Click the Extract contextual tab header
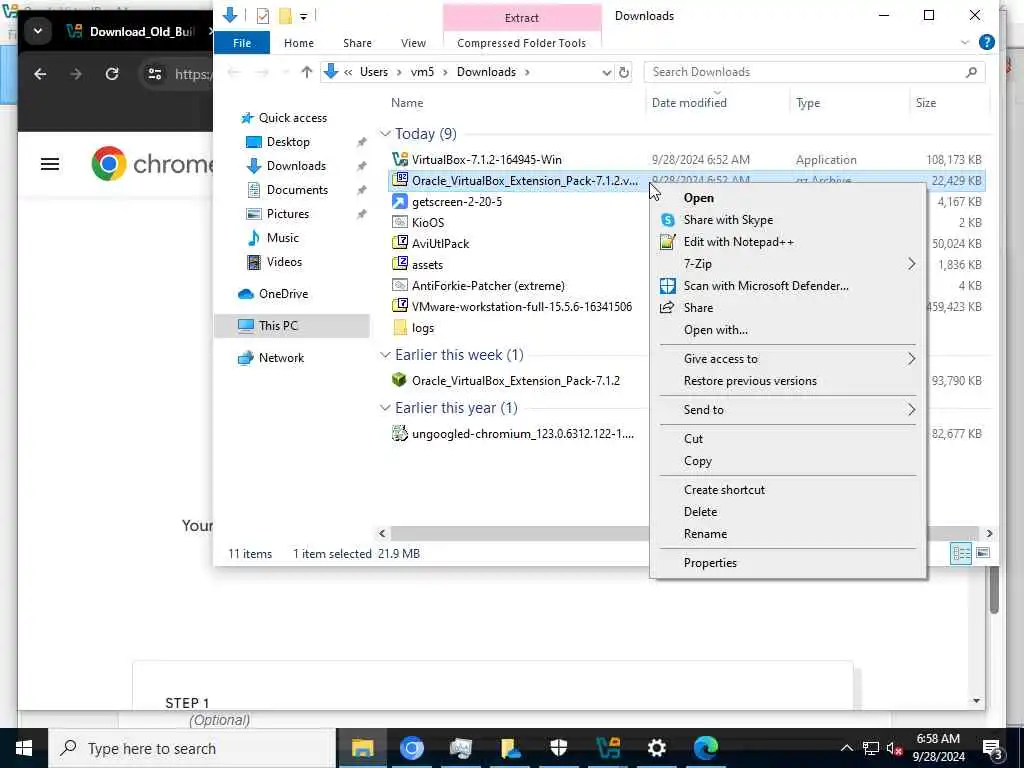Image resolution: width=1024 pixels, height=768 pixels. [522, 18]
